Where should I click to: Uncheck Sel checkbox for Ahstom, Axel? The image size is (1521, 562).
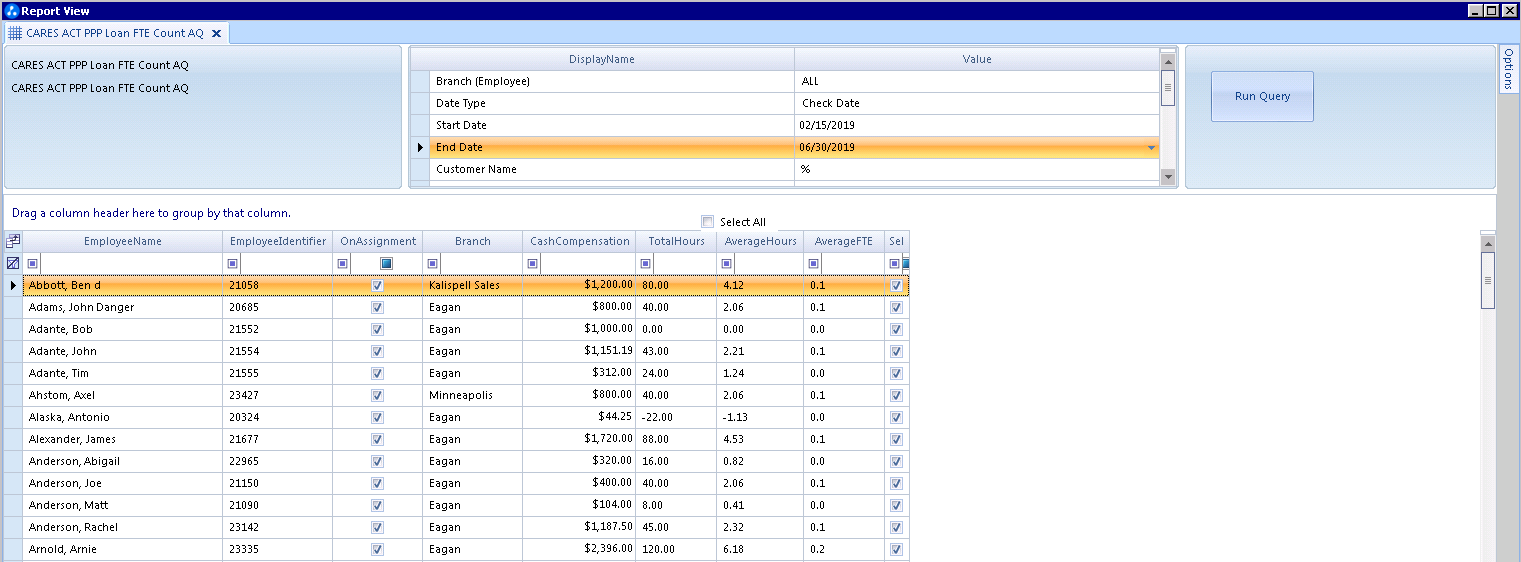click(896, 395)
